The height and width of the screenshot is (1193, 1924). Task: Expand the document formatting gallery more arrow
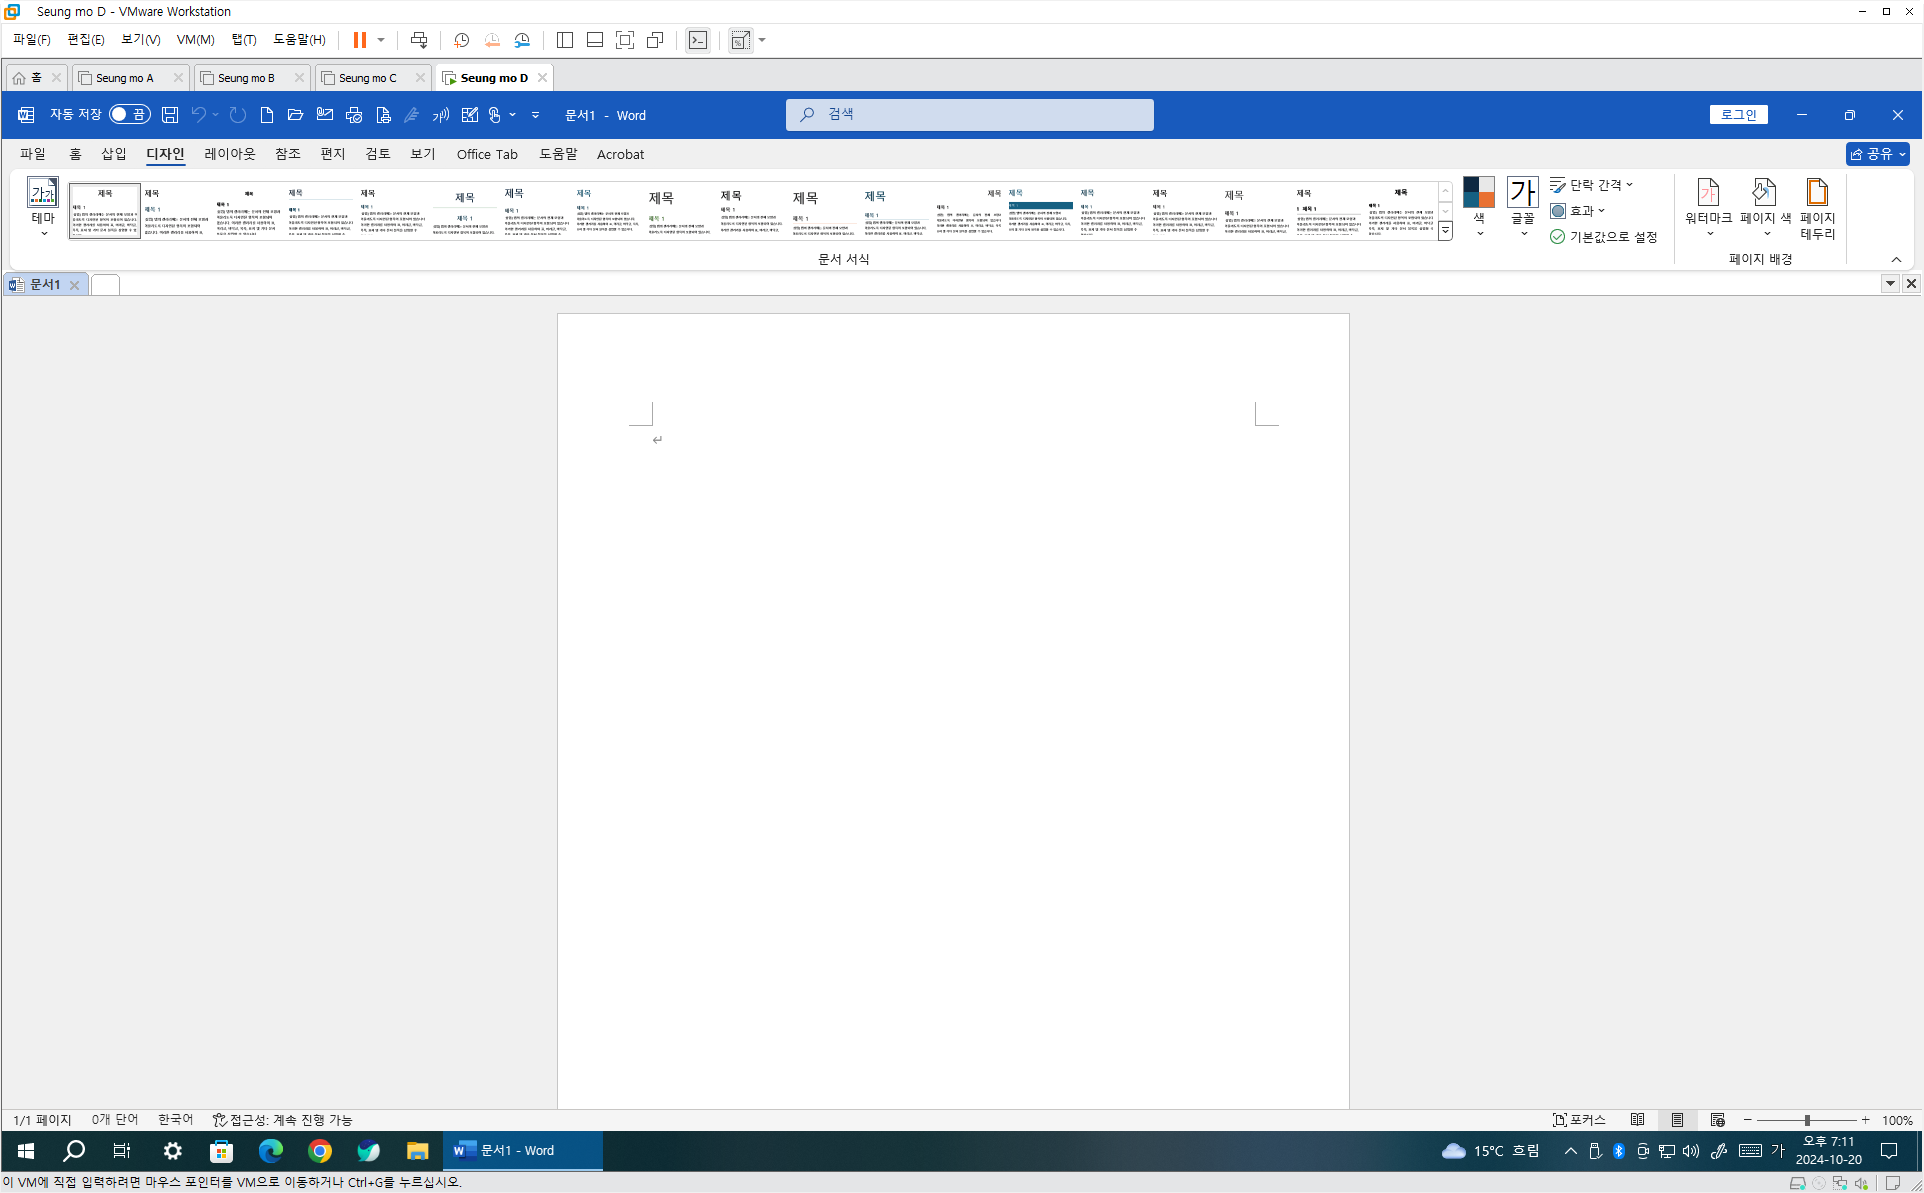tap(1445, 231)
